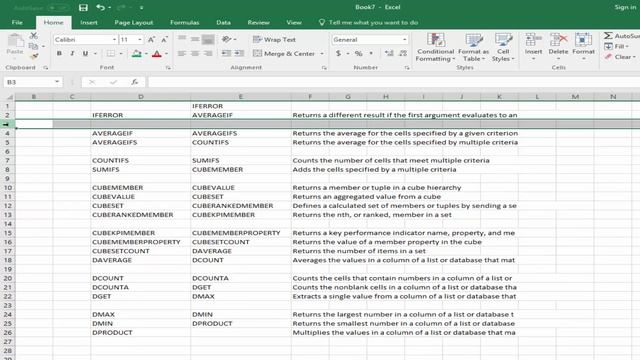The height and width of the screenshot is (360, 640).
Task: Click the Insert Function fx button
Action: pos(134,82)
